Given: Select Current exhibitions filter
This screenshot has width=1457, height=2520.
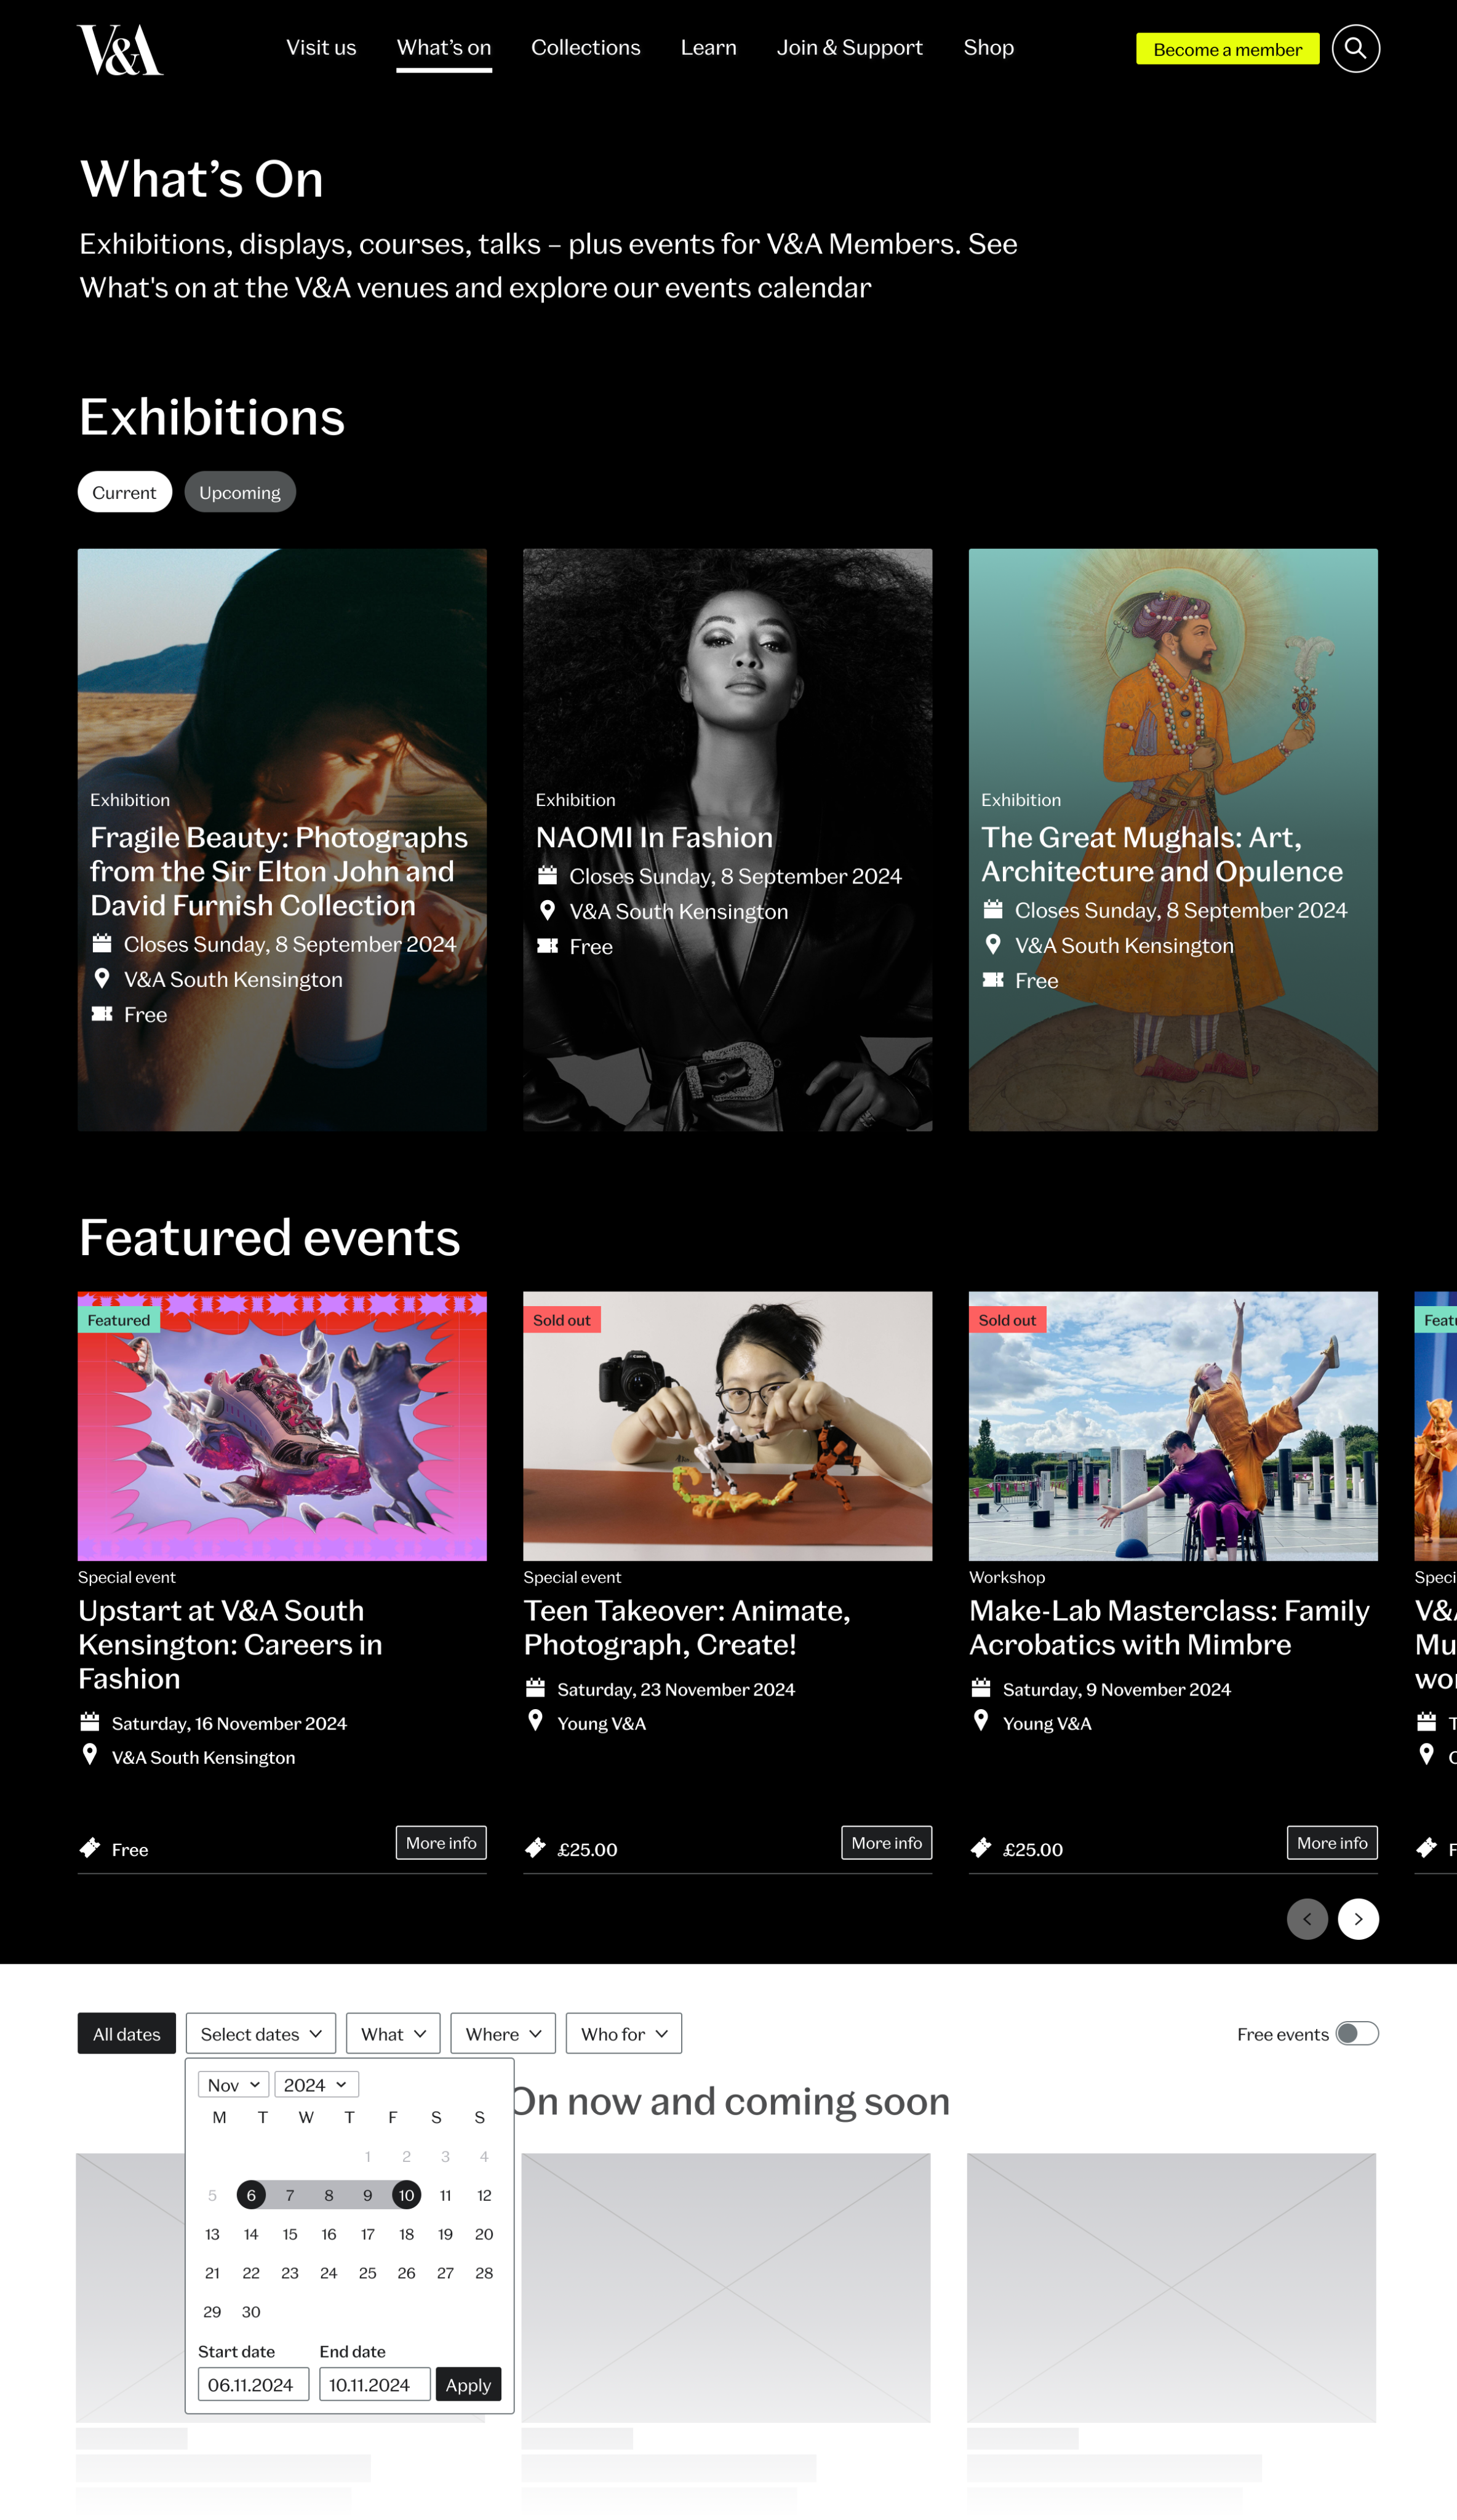Looking at the screenshot, I should (124, 492).
